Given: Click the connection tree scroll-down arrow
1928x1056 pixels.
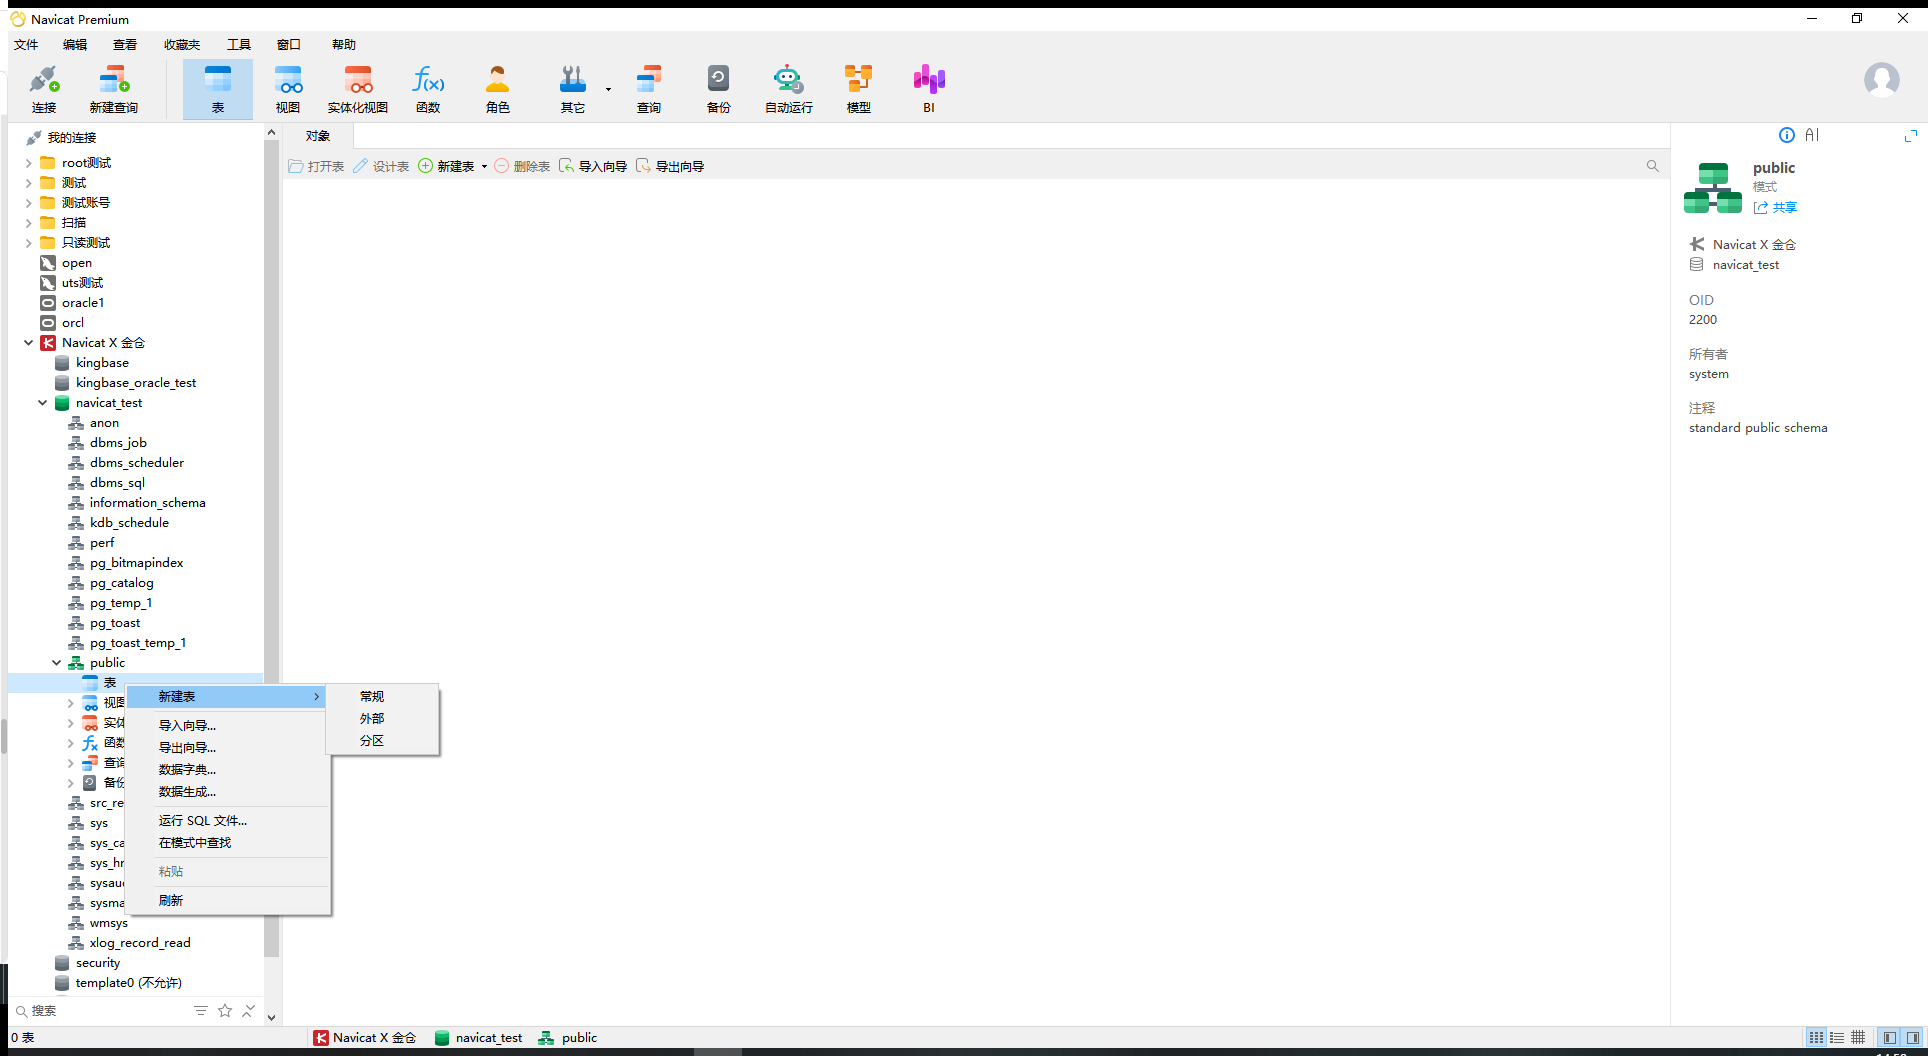Looking at the screenshot, I should point(271,1018).
